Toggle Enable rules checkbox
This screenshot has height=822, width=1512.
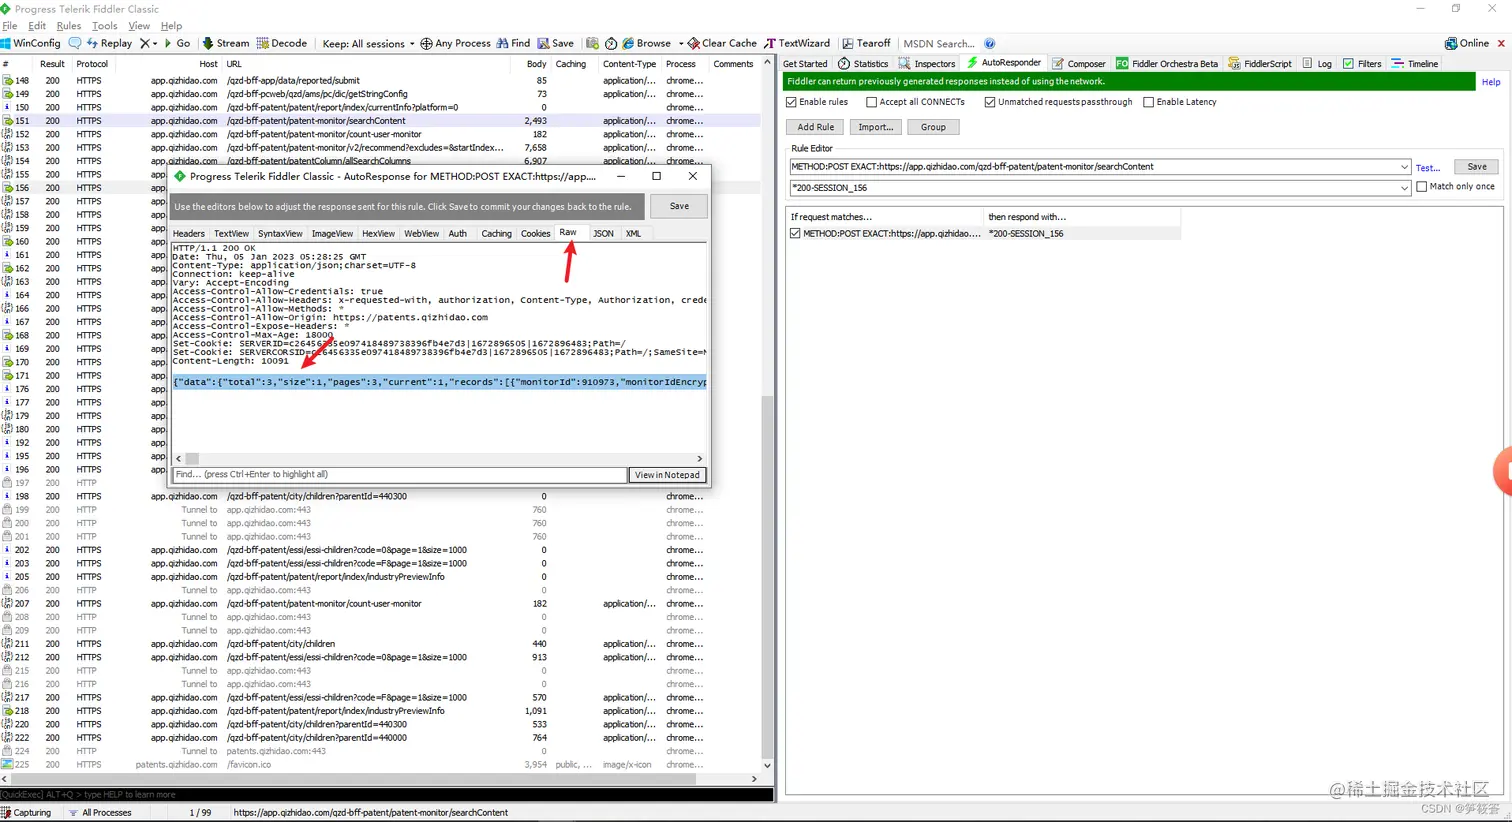[x=792, y=102]
